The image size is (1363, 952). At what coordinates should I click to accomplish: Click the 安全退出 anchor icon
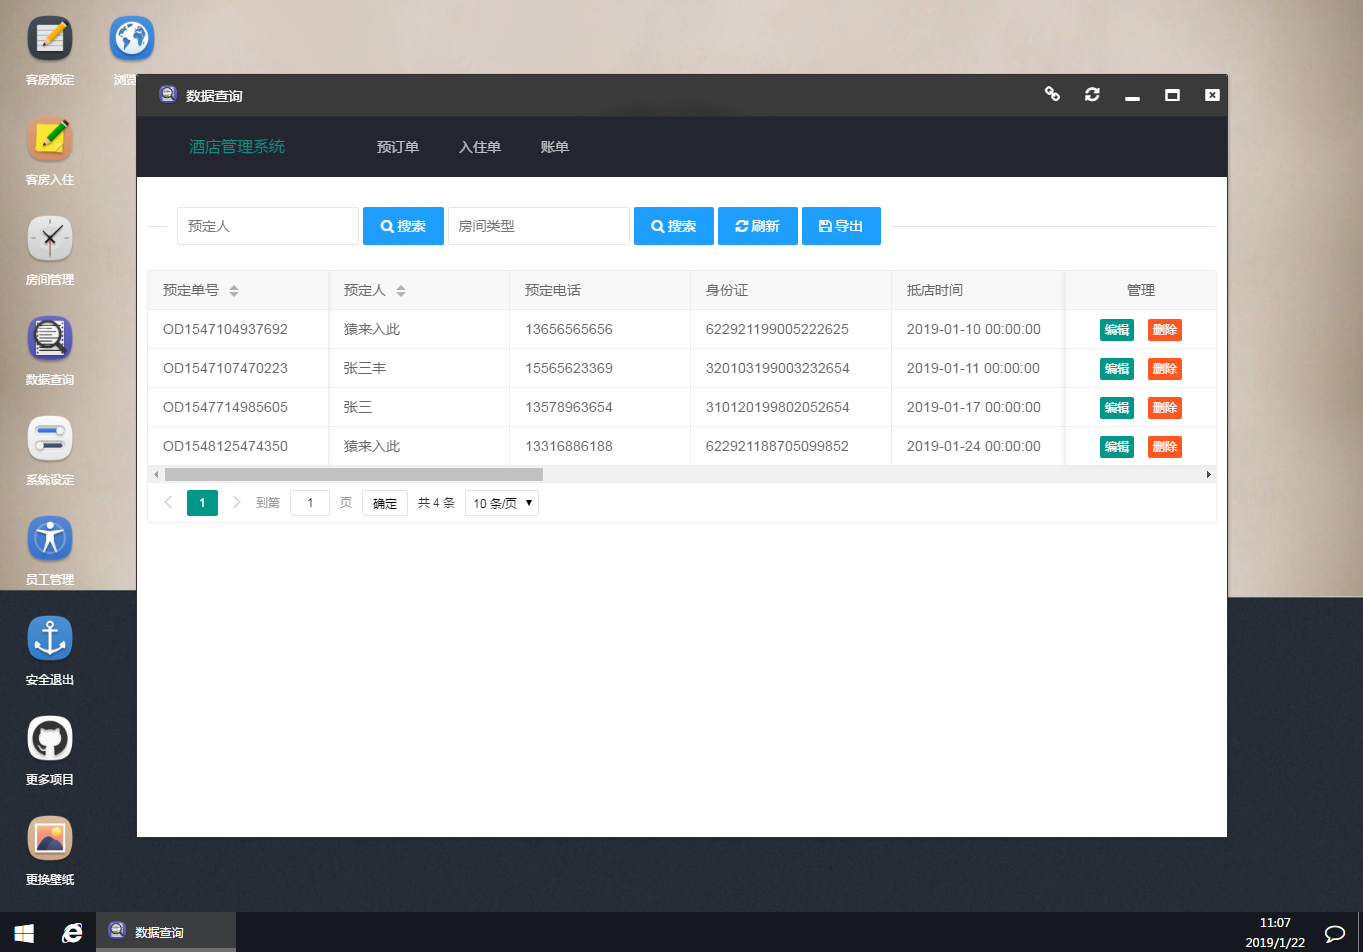pos(50,640)
